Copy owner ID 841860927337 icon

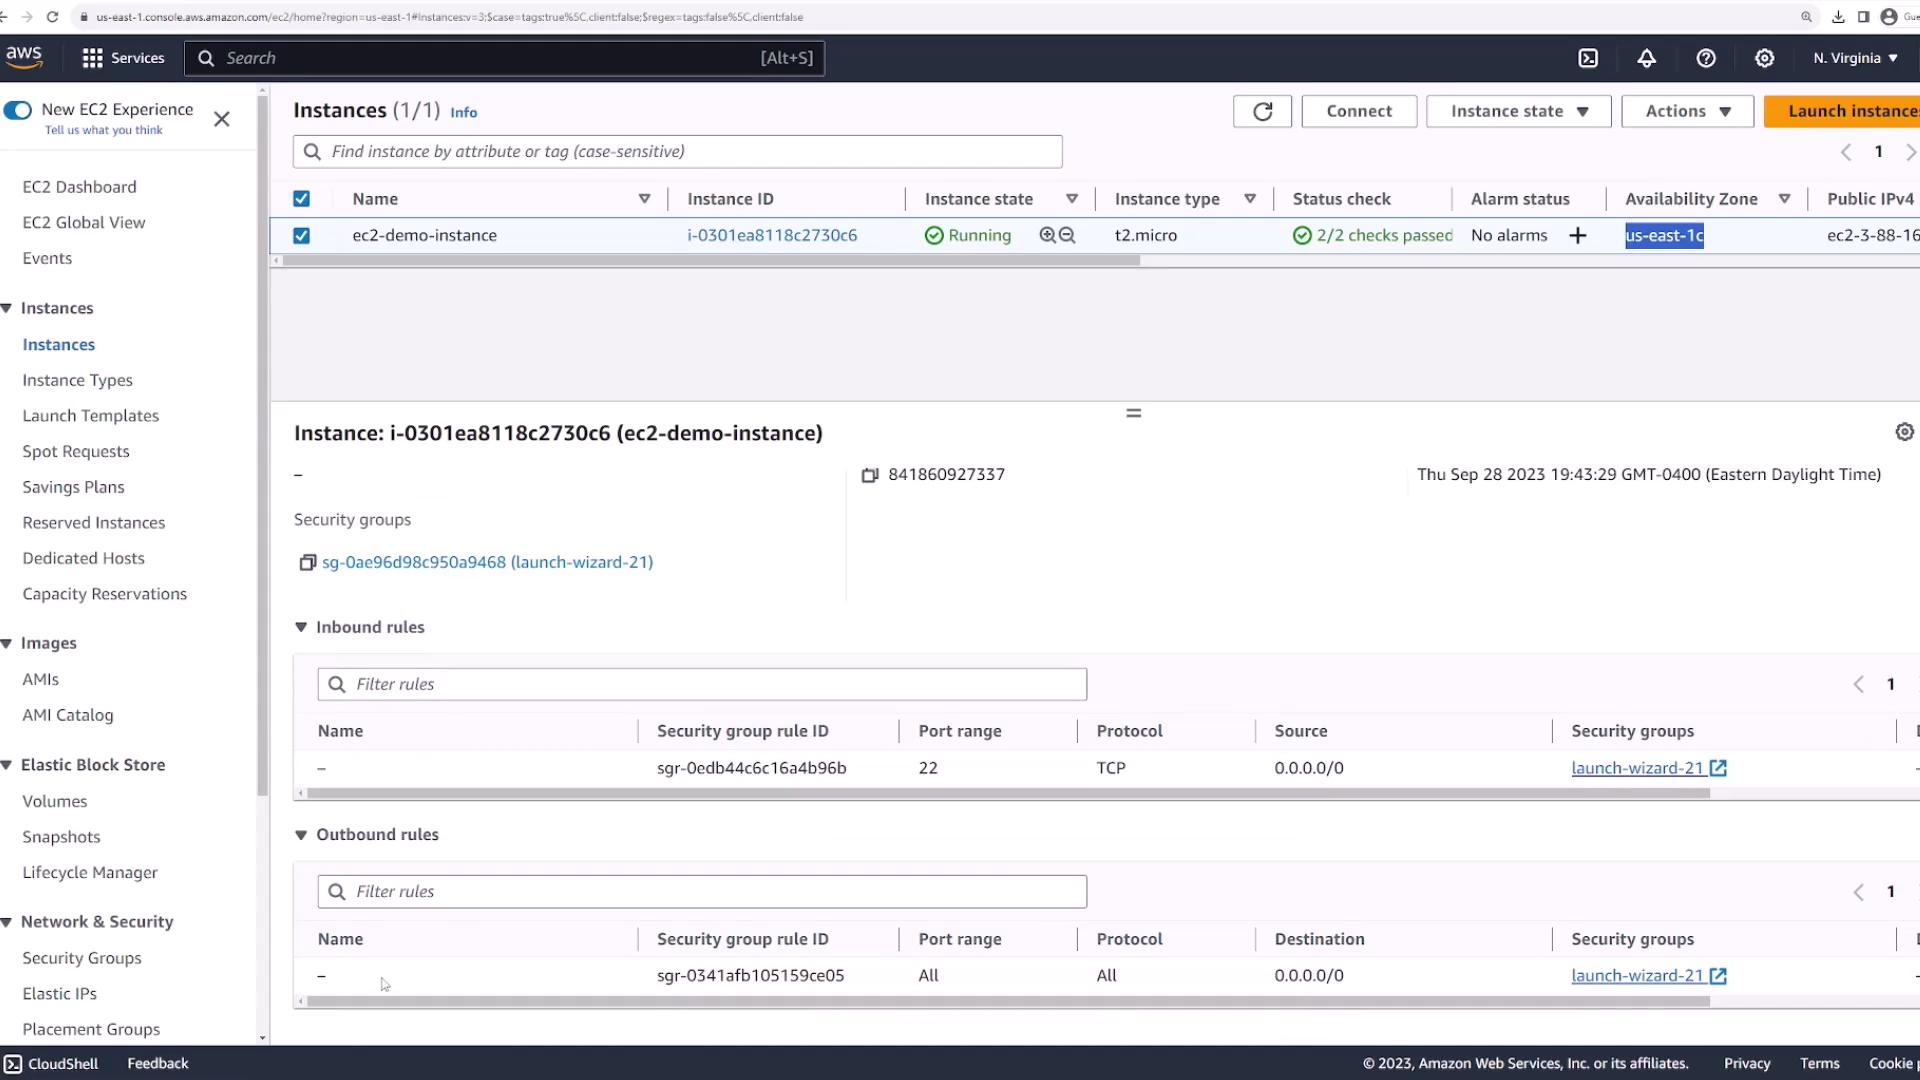[870, 475]
